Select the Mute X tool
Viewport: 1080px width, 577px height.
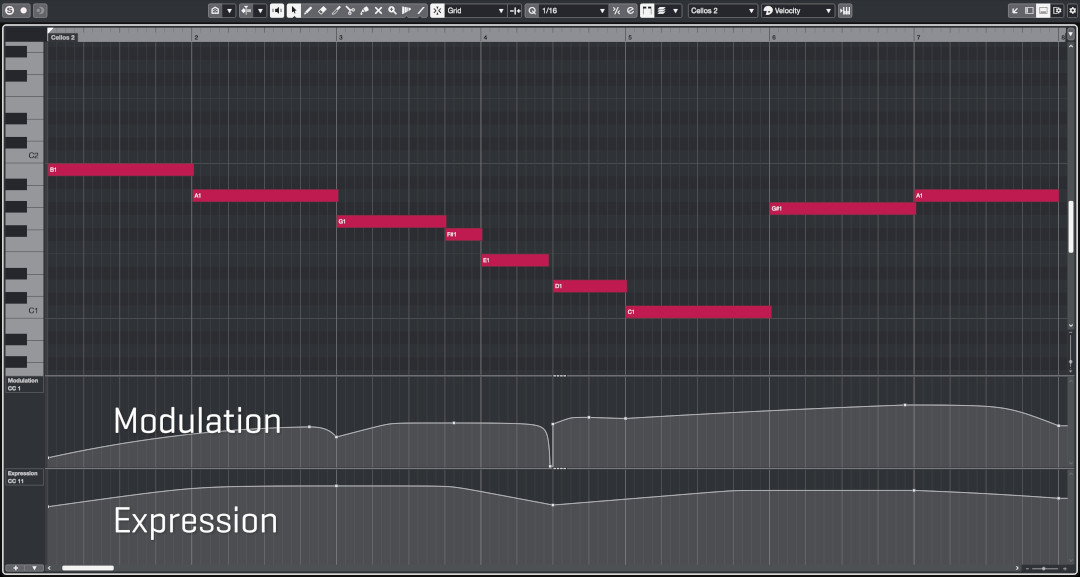[378, 11]
